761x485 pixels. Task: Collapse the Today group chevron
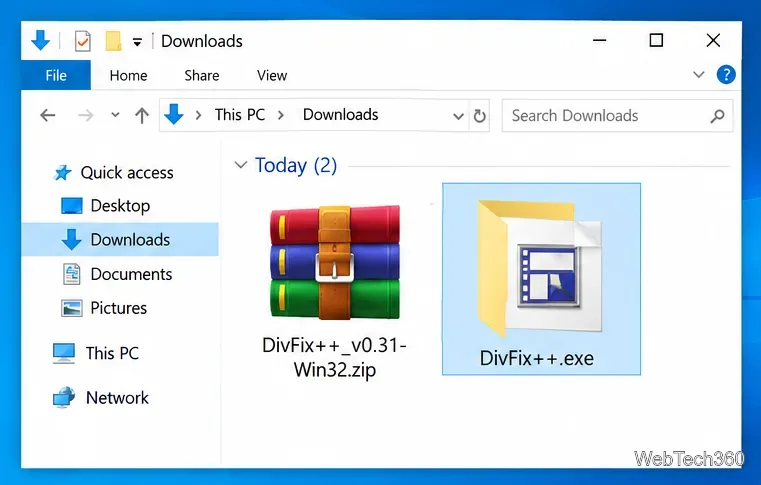tap(240, 165)
